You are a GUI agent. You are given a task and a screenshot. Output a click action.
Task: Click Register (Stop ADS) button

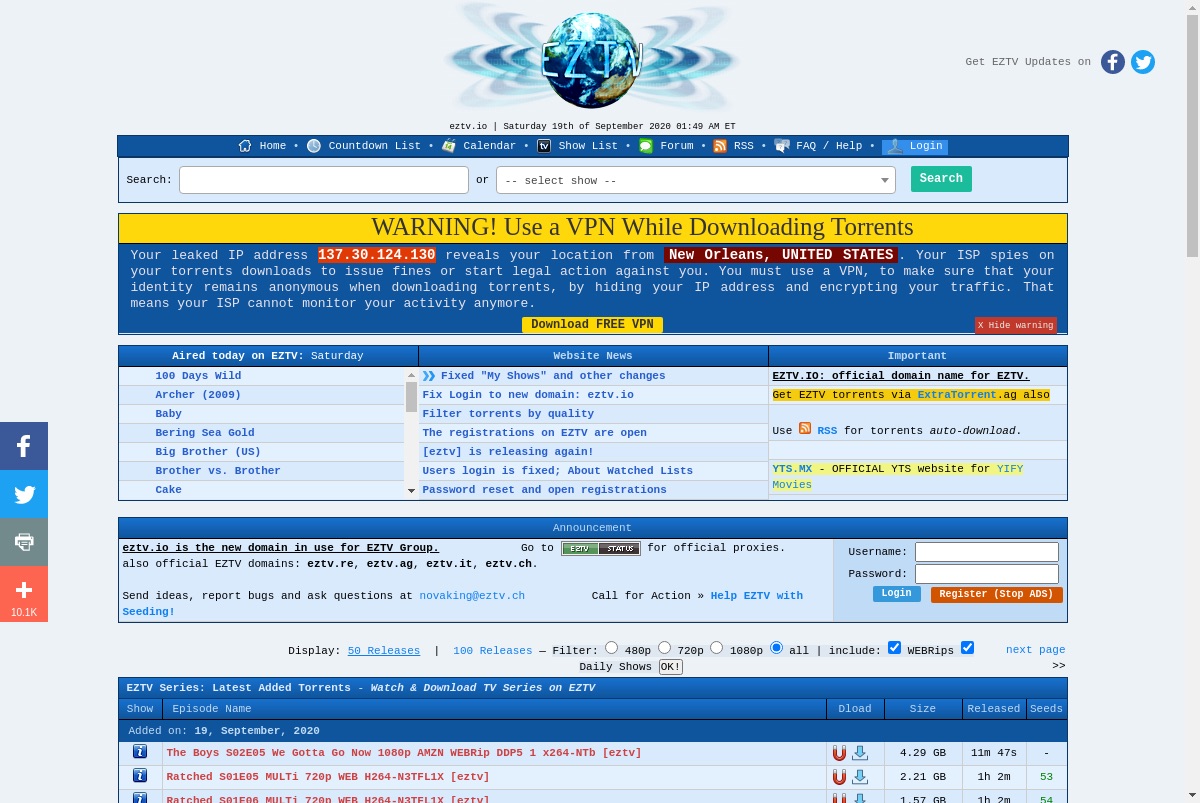[996, 594]
